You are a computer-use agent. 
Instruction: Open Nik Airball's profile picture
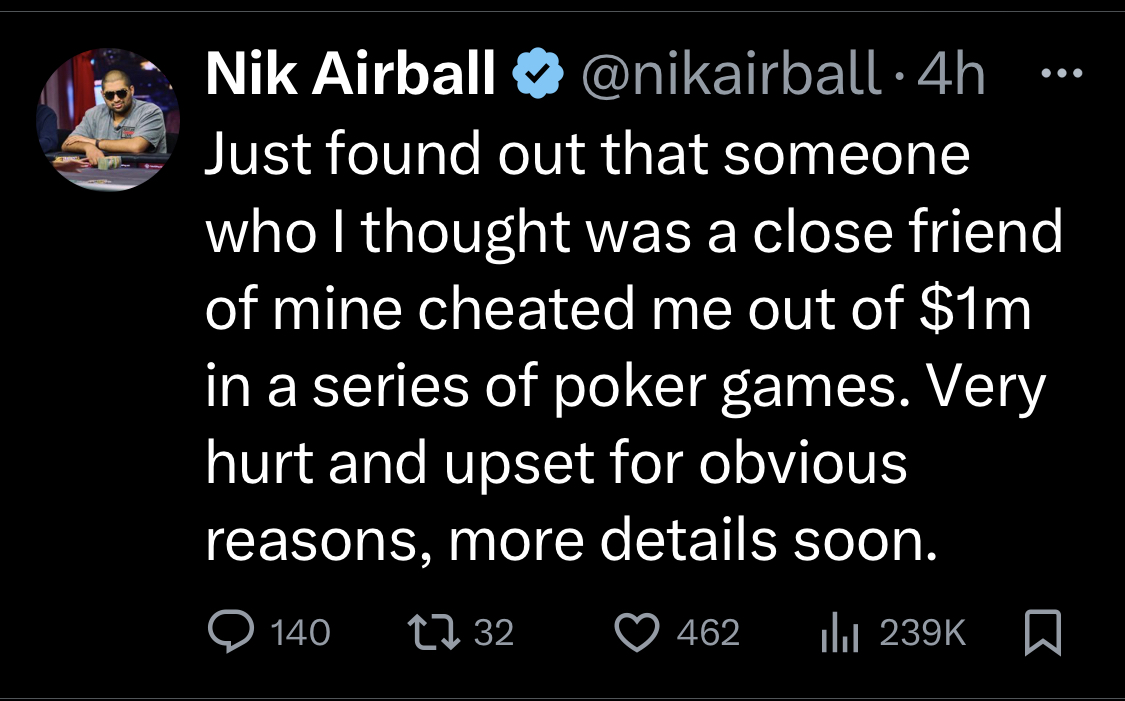[x=108, y=119]
